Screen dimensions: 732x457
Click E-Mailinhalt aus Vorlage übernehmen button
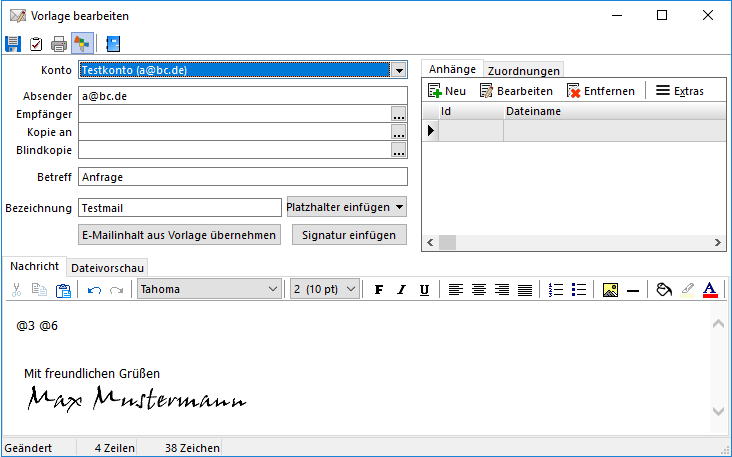click(x=179, y=235)
